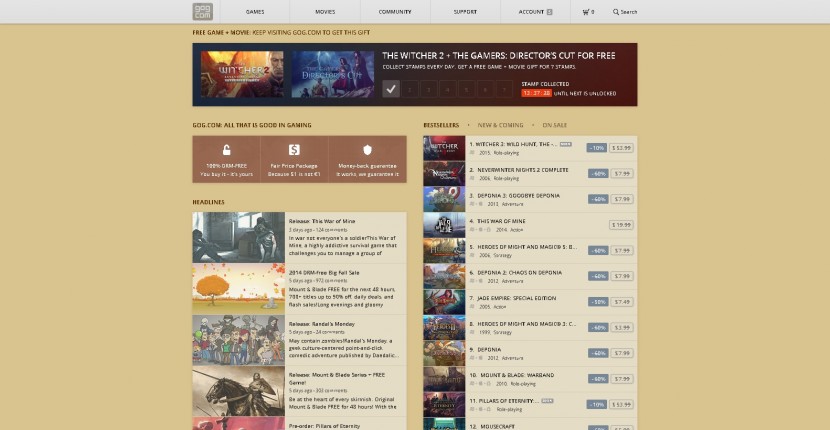
Task: Open Neverwinter Nights 2 Complete title
Action: (x=522, y=170)
